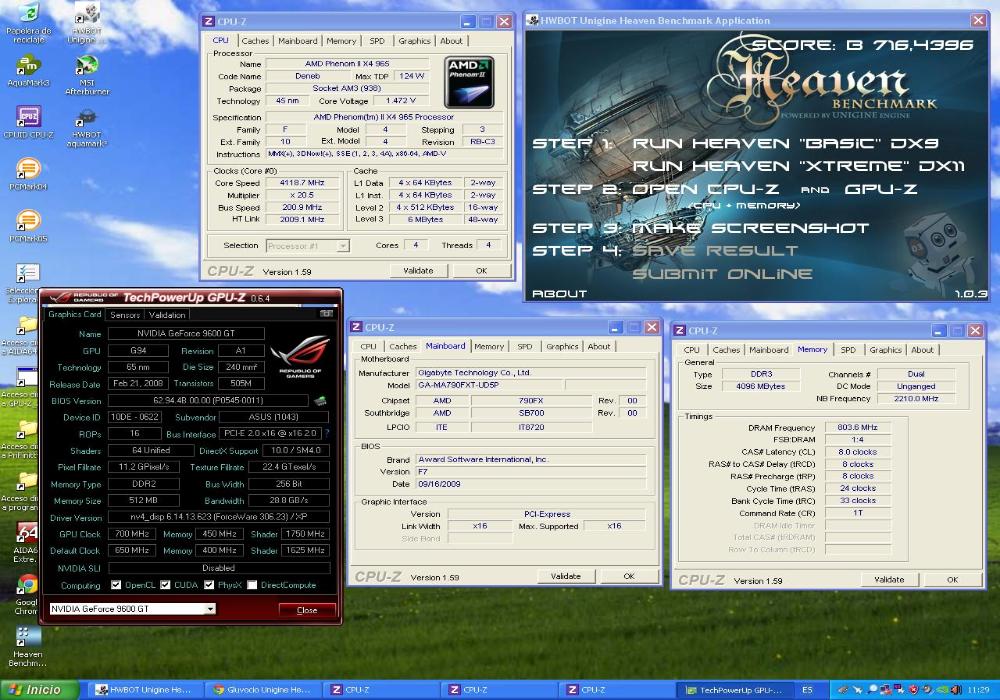
Task: Click the bus interface question mark in GPU-Z
Action: point(327,434)
